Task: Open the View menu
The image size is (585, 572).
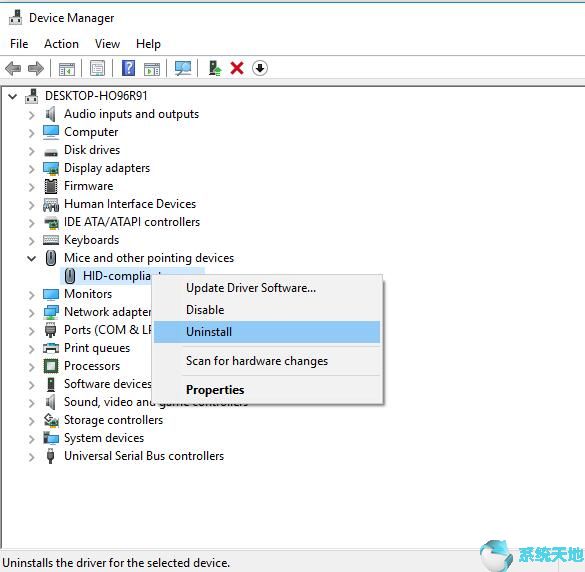Action: click(107, 44)
